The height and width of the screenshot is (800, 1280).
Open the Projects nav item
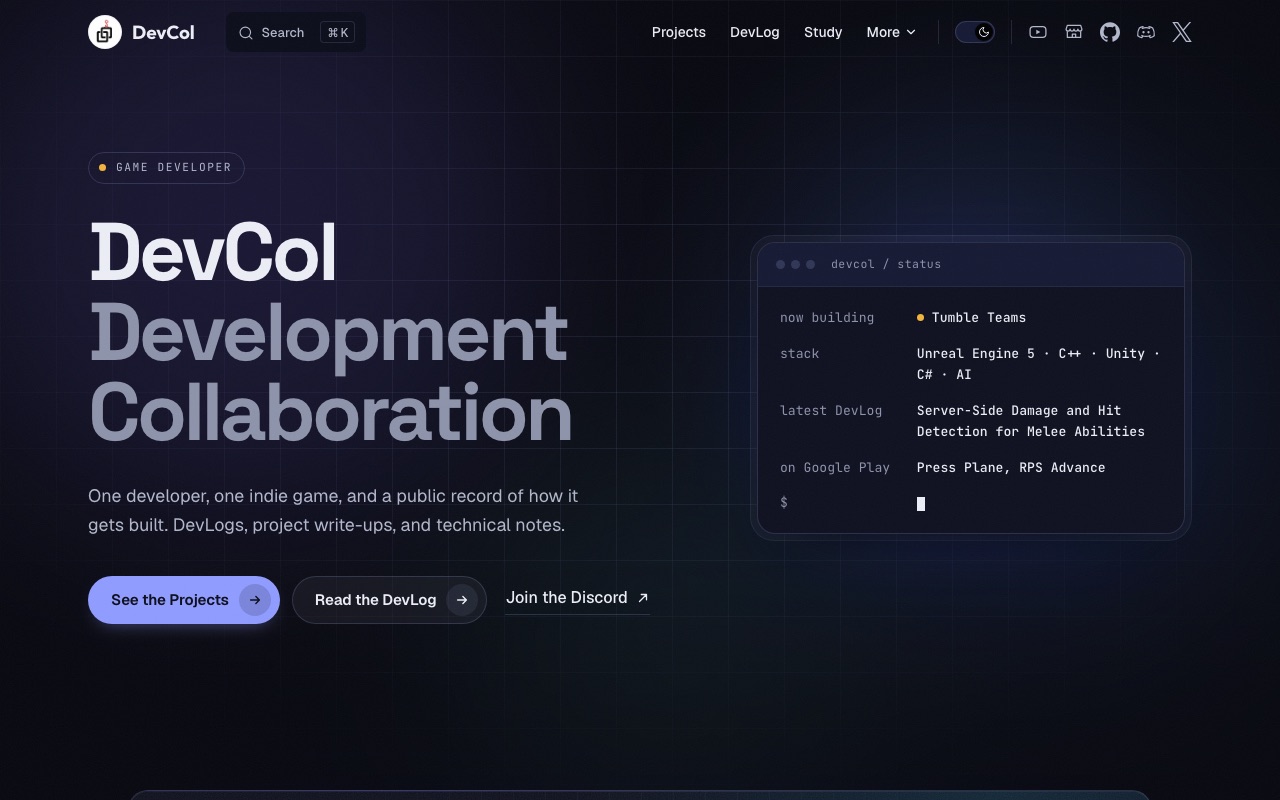tap(679, 32)
